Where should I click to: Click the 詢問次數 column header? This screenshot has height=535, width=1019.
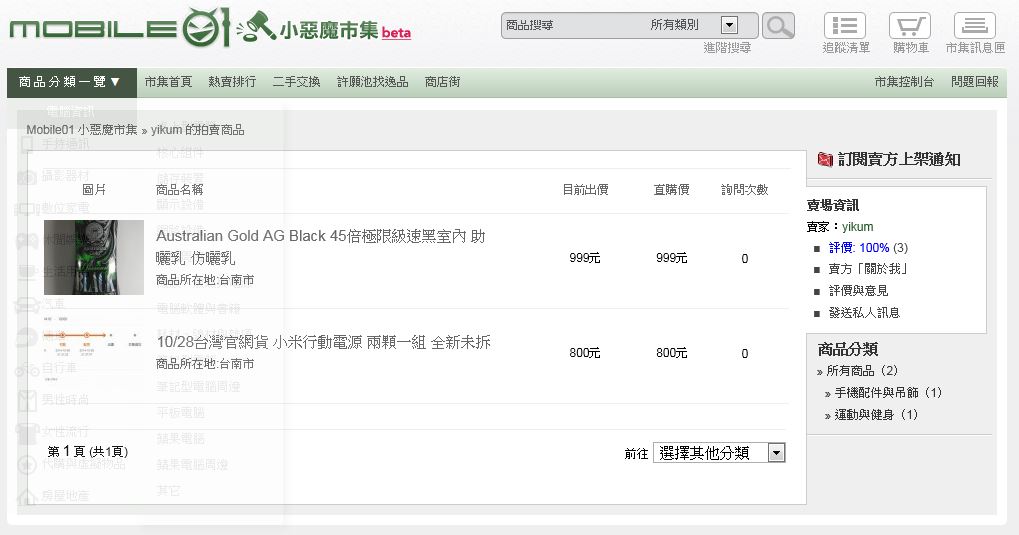tap(745, 190)
